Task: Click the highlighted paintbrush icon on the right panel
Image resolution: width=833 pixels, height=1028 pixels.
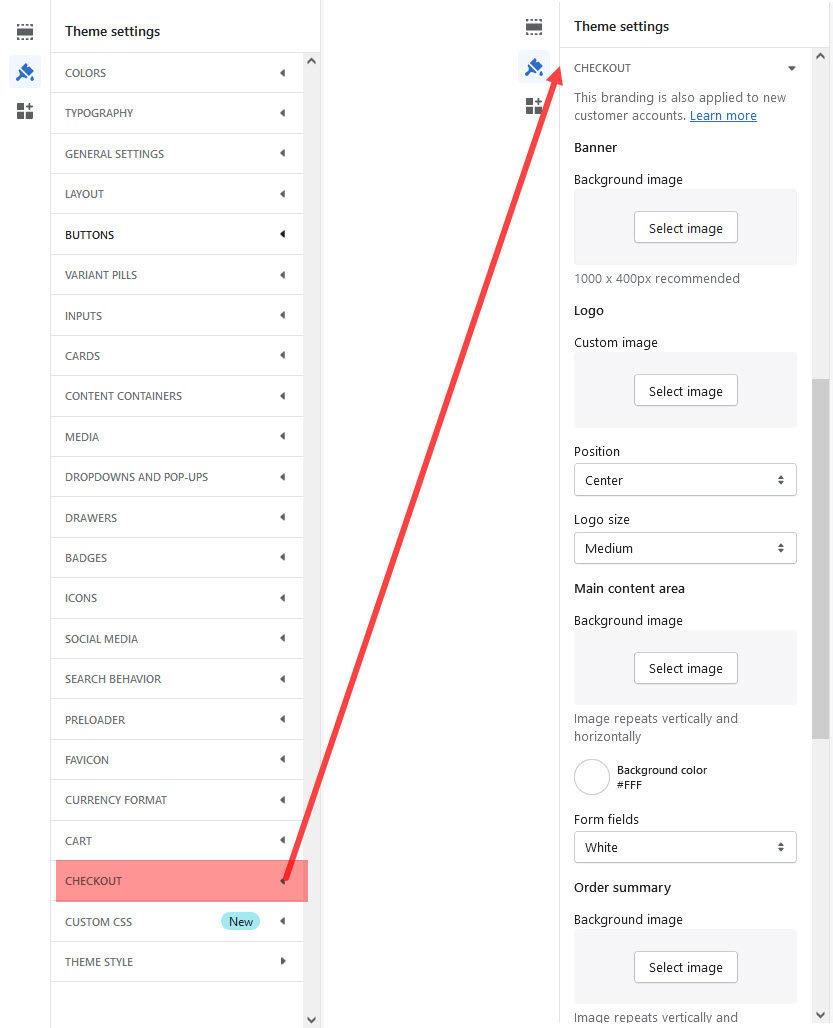Action: point(534,66)
